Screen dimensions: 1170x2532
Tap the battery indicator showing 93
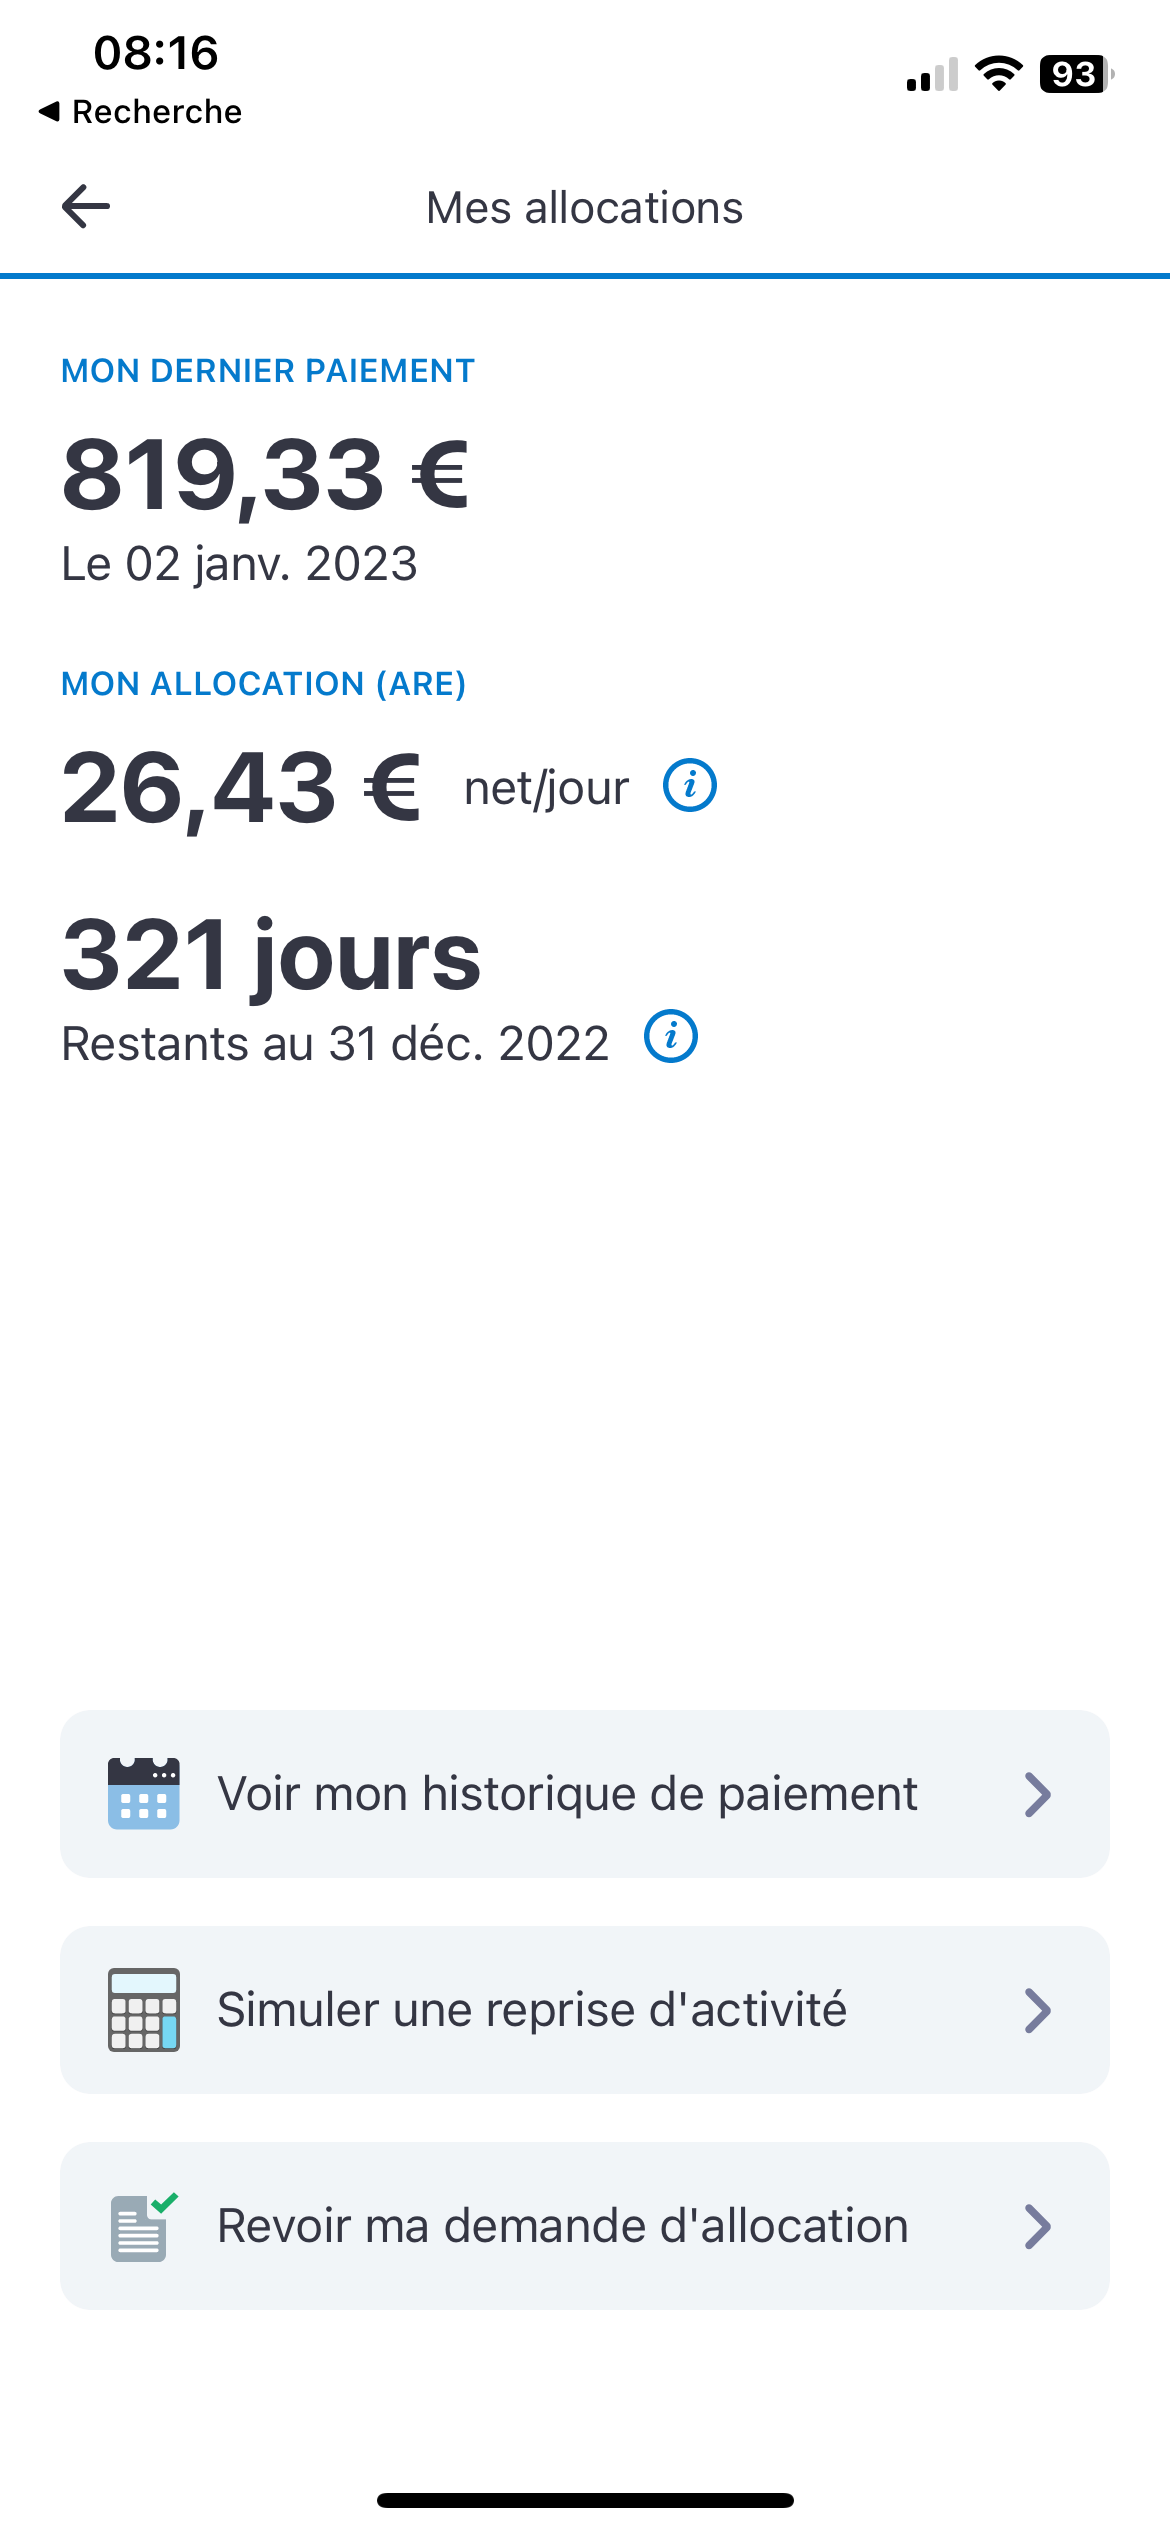(x=1076, y=74)
